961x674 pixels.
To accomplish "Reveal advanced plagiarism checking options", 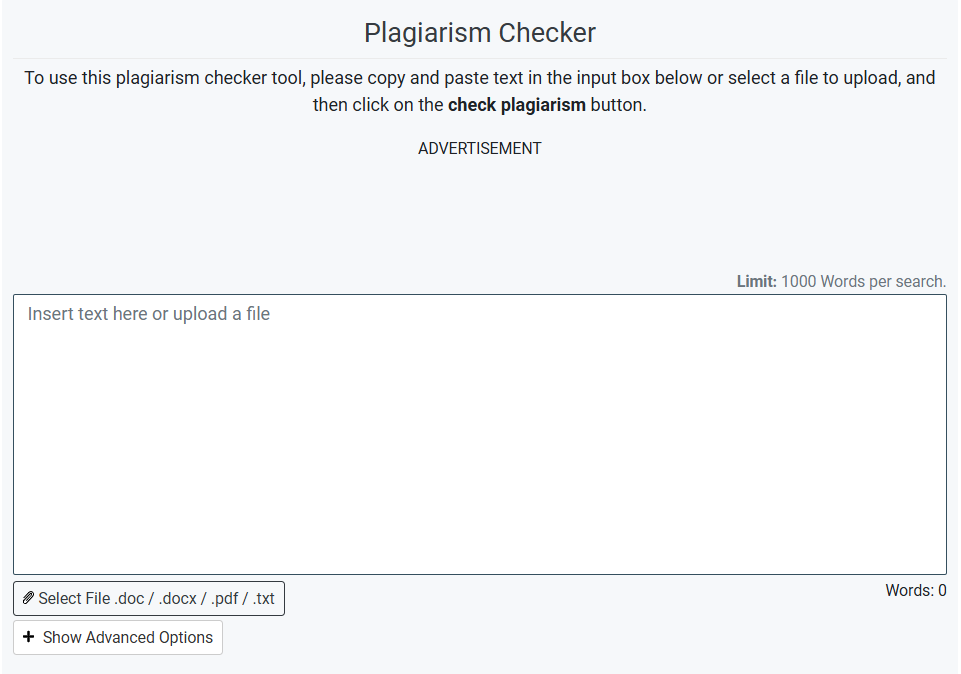I will click(118, 637).
